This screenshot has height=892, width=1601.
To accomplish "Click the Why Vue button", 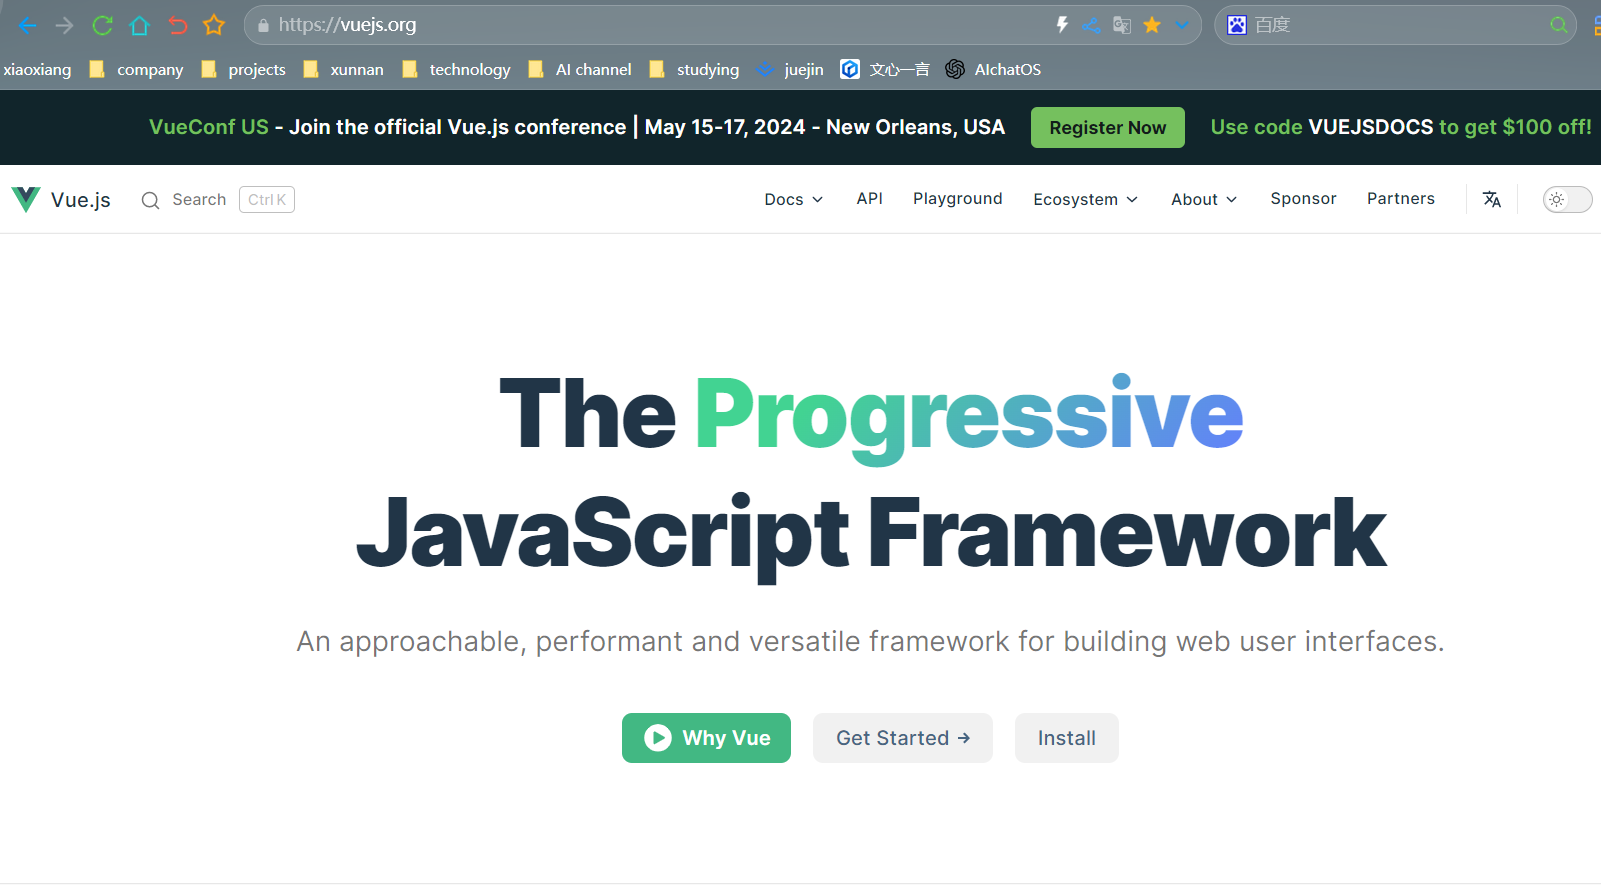I will tap(706, 738).
